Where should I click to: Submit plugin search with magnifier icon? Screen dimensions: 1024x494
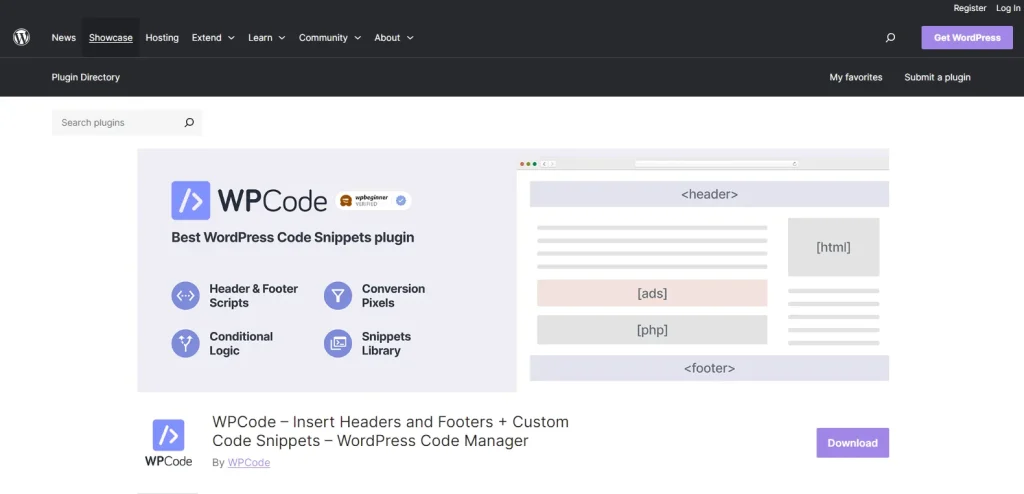coord(189,122)
